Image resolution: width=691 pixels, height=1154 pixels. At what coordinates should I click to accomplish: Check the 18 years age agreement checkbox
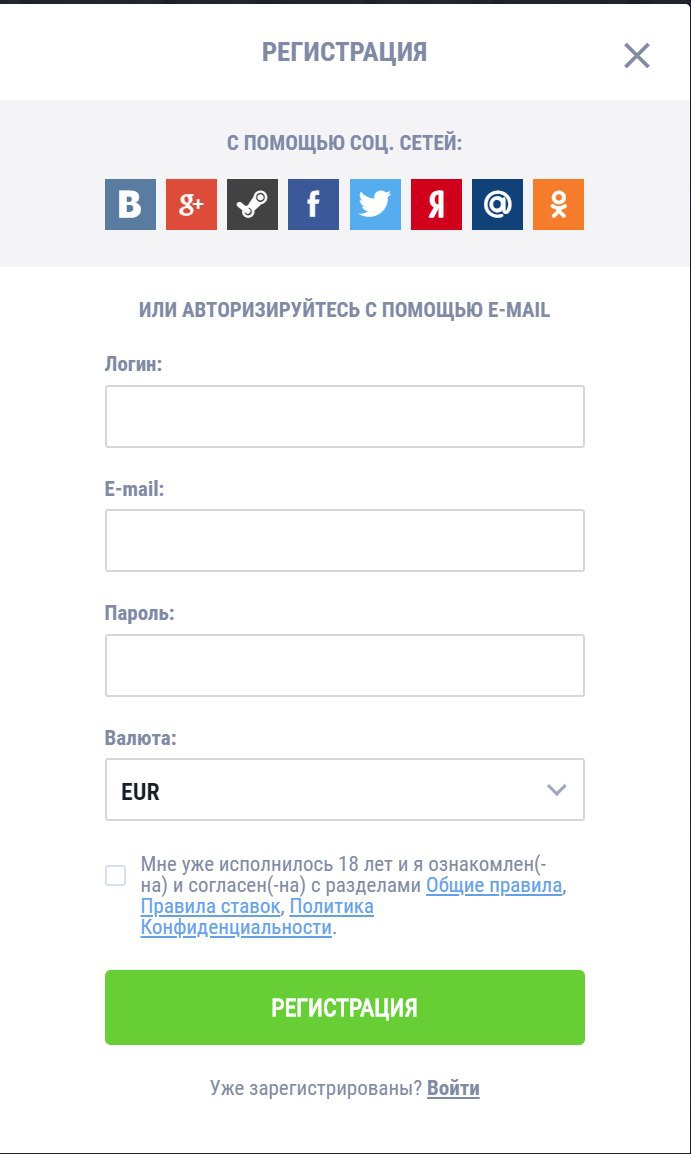(x=116, y=876)
